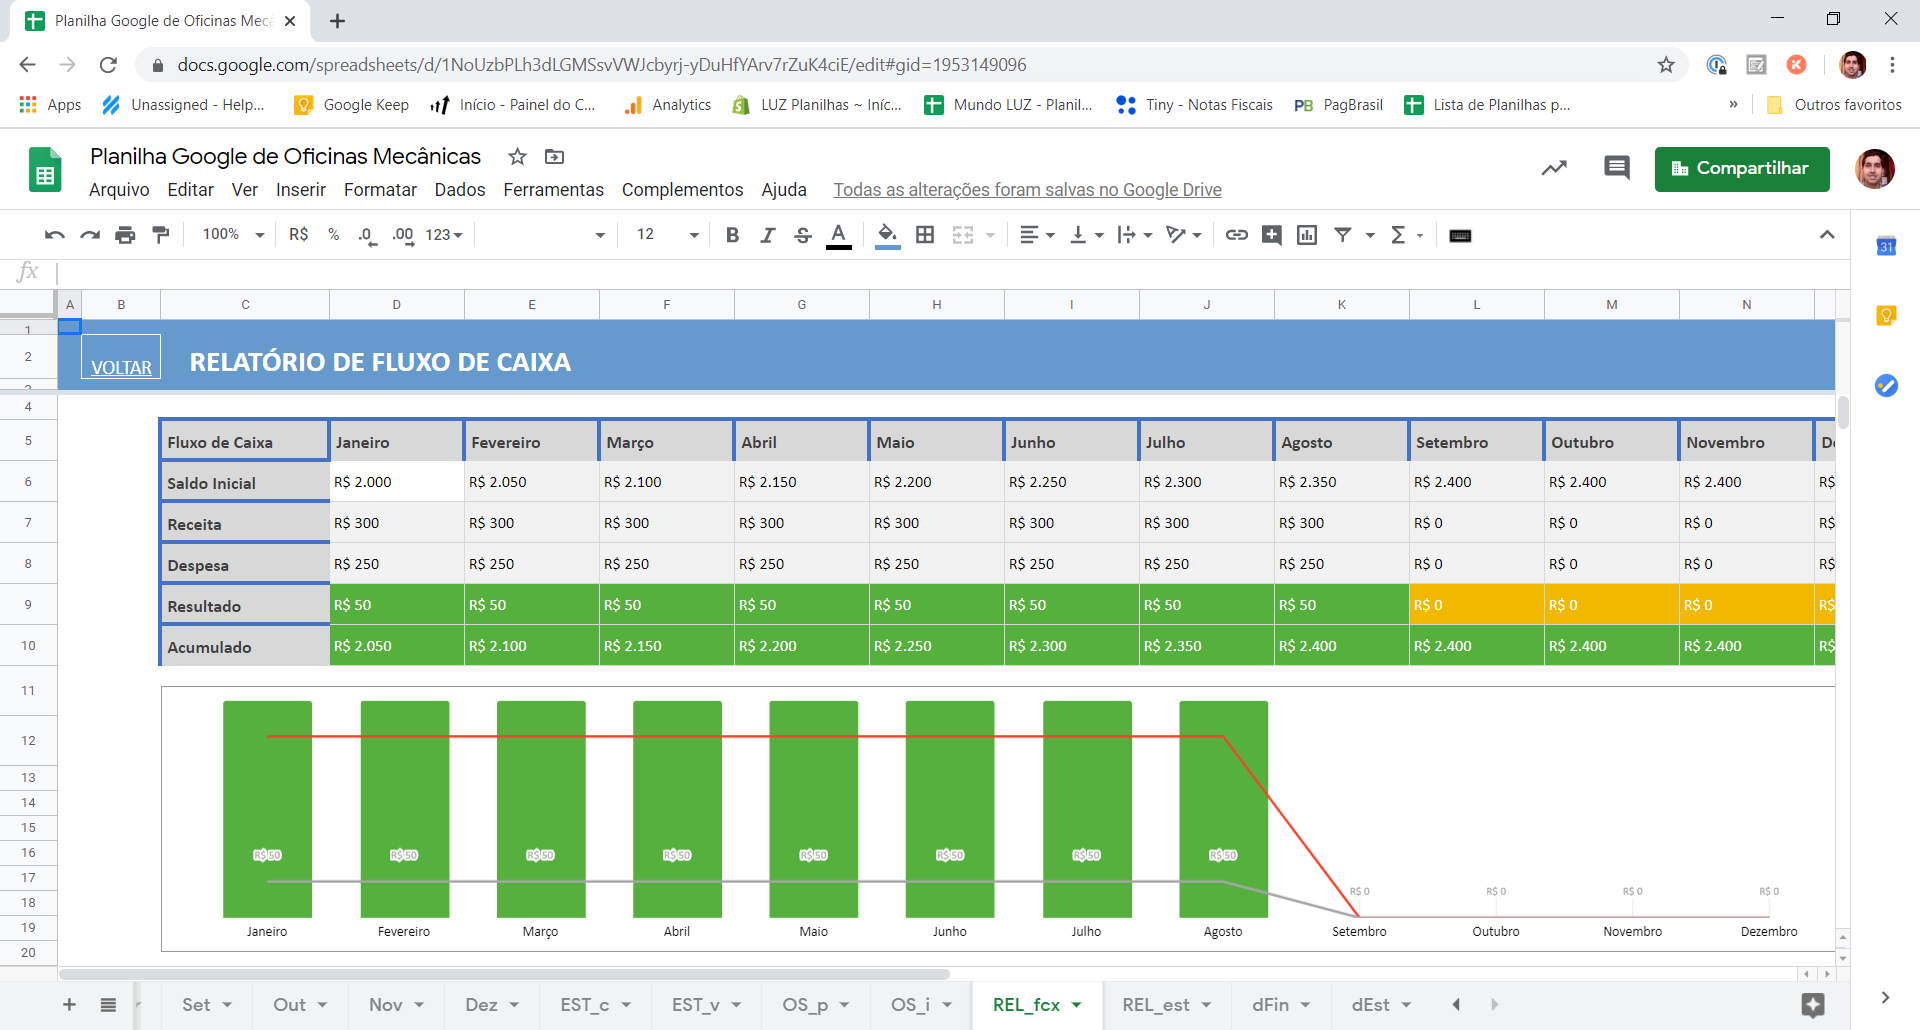Open more number formats 123 dropdown
1920x1030 pixels.
click(x=444, y=235)
